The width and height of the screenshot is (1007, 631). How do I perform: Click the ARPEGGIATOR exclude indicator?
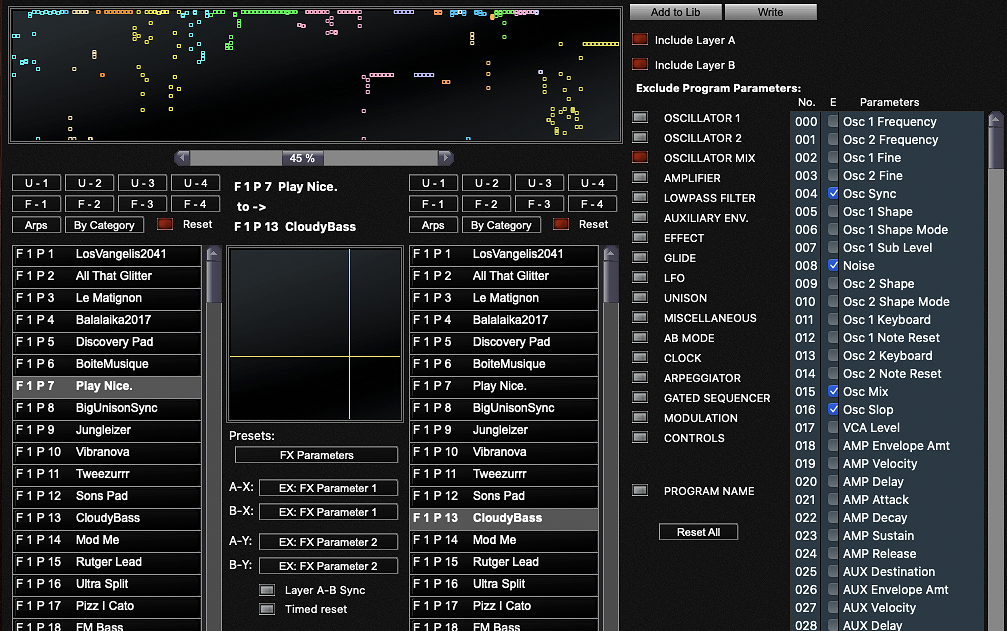tap(640, 378)
